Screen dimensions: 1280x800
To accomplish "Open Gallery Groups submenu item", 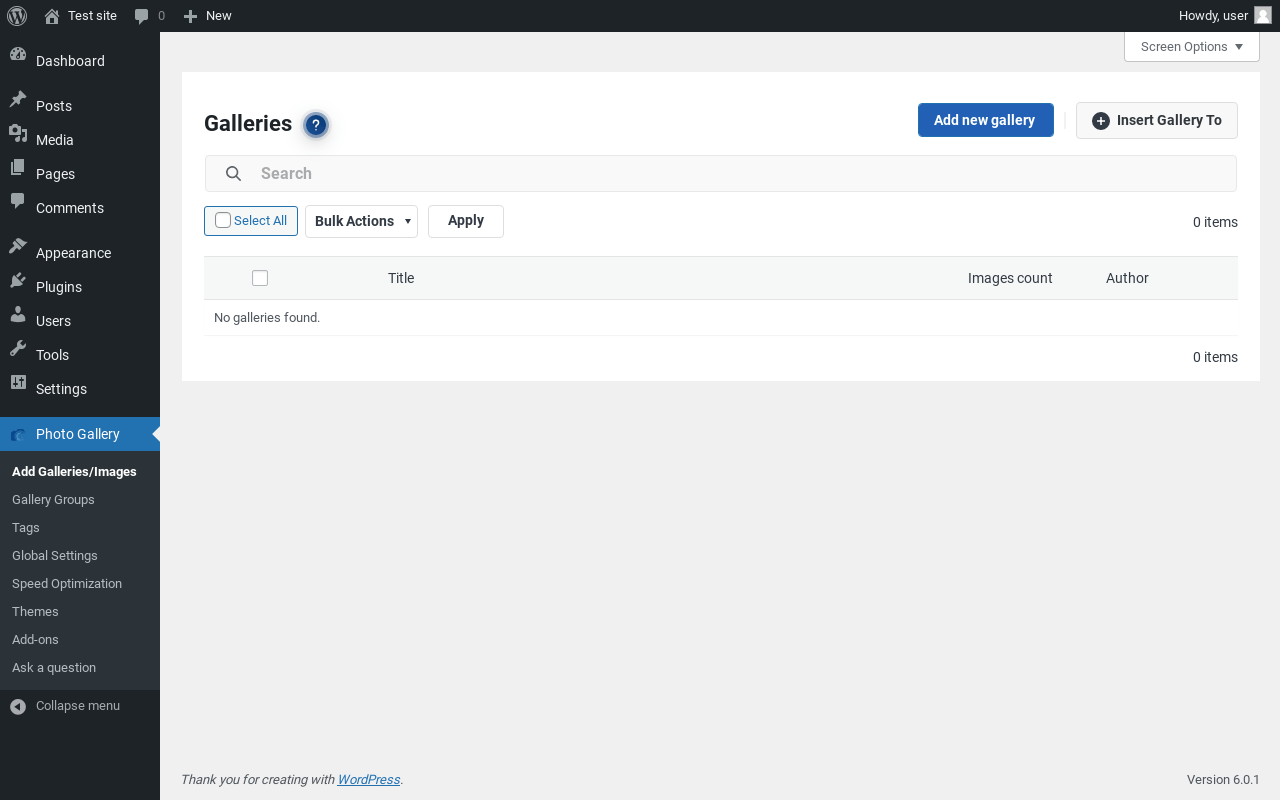I will tap(53, 500).
